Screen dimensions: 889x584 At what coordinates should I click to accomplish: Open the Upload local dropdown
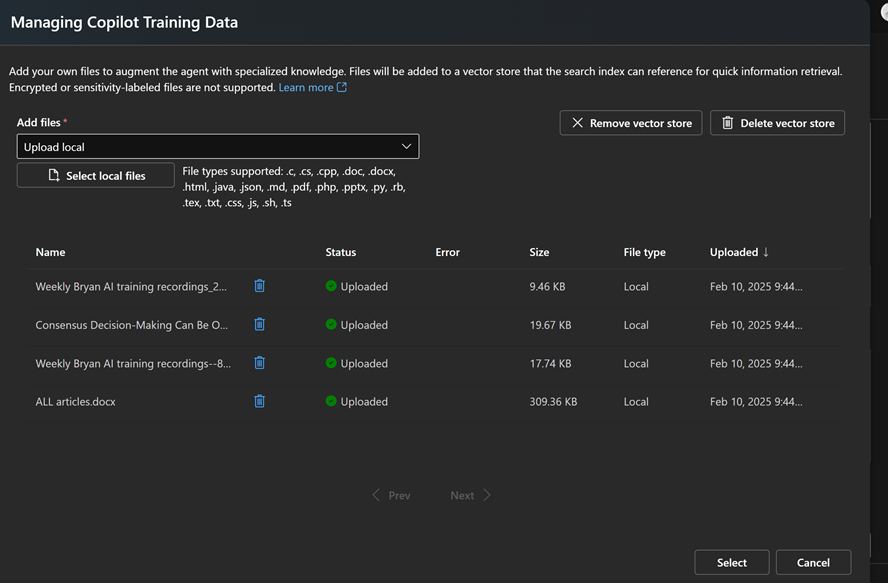[217, 147]
